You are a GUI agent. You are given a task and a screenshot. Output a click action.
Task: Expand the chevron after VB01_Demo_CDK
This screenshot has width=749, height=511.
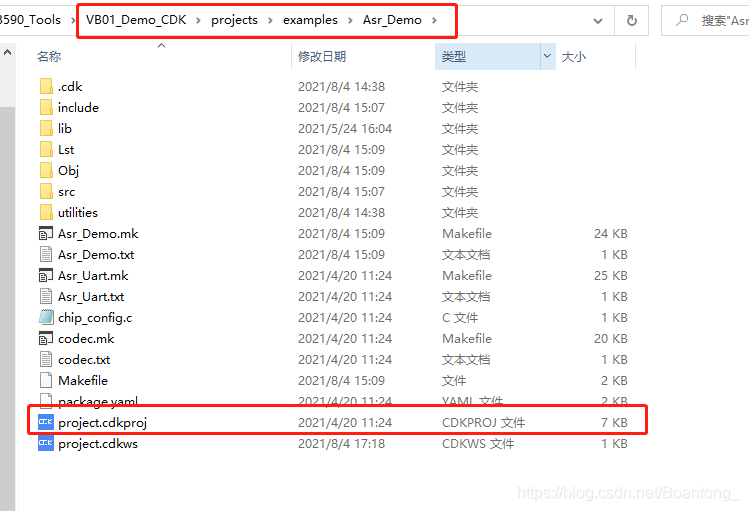click(x=198, y=21)
